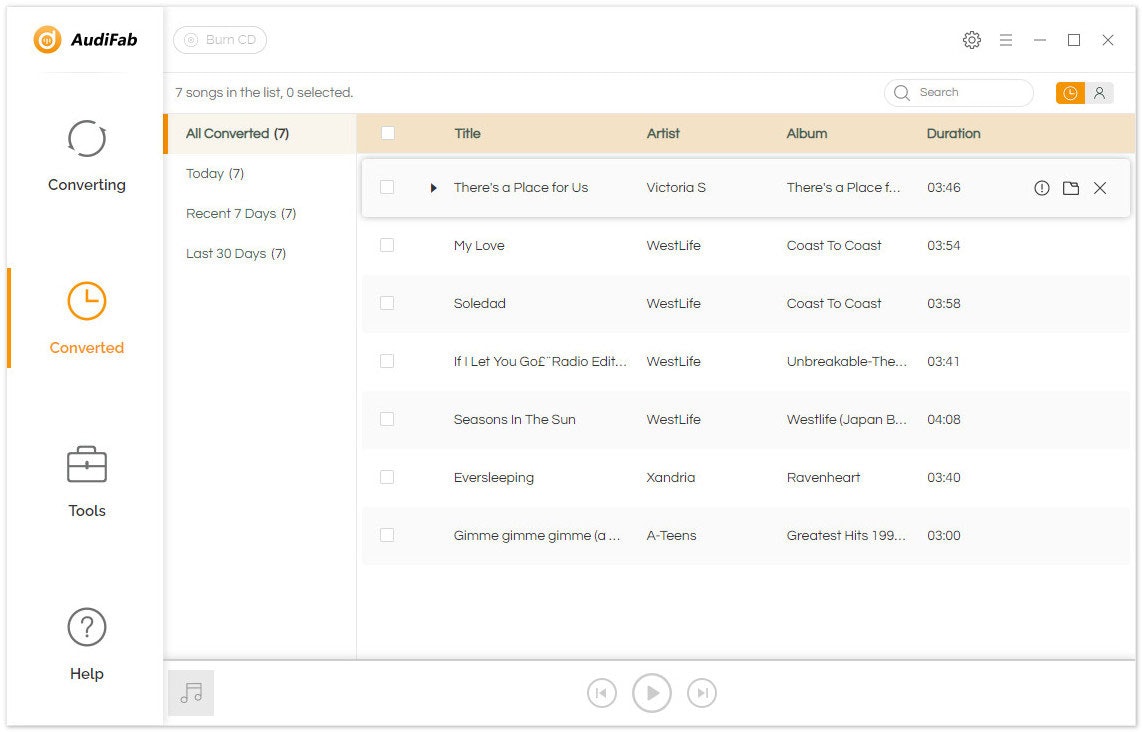
Task: Select the Soledad song title
Action: (479, 303)
